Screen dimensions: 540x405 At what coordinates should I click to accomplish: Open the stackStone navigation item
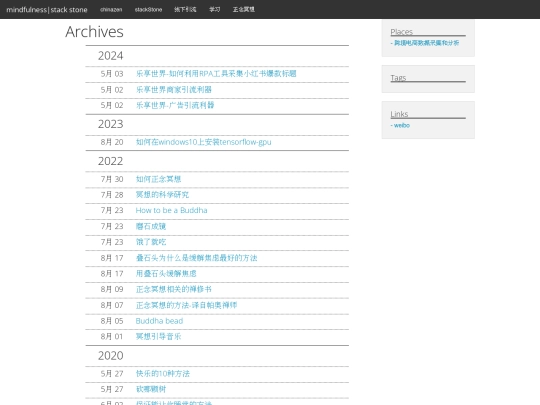coord(148,10)
